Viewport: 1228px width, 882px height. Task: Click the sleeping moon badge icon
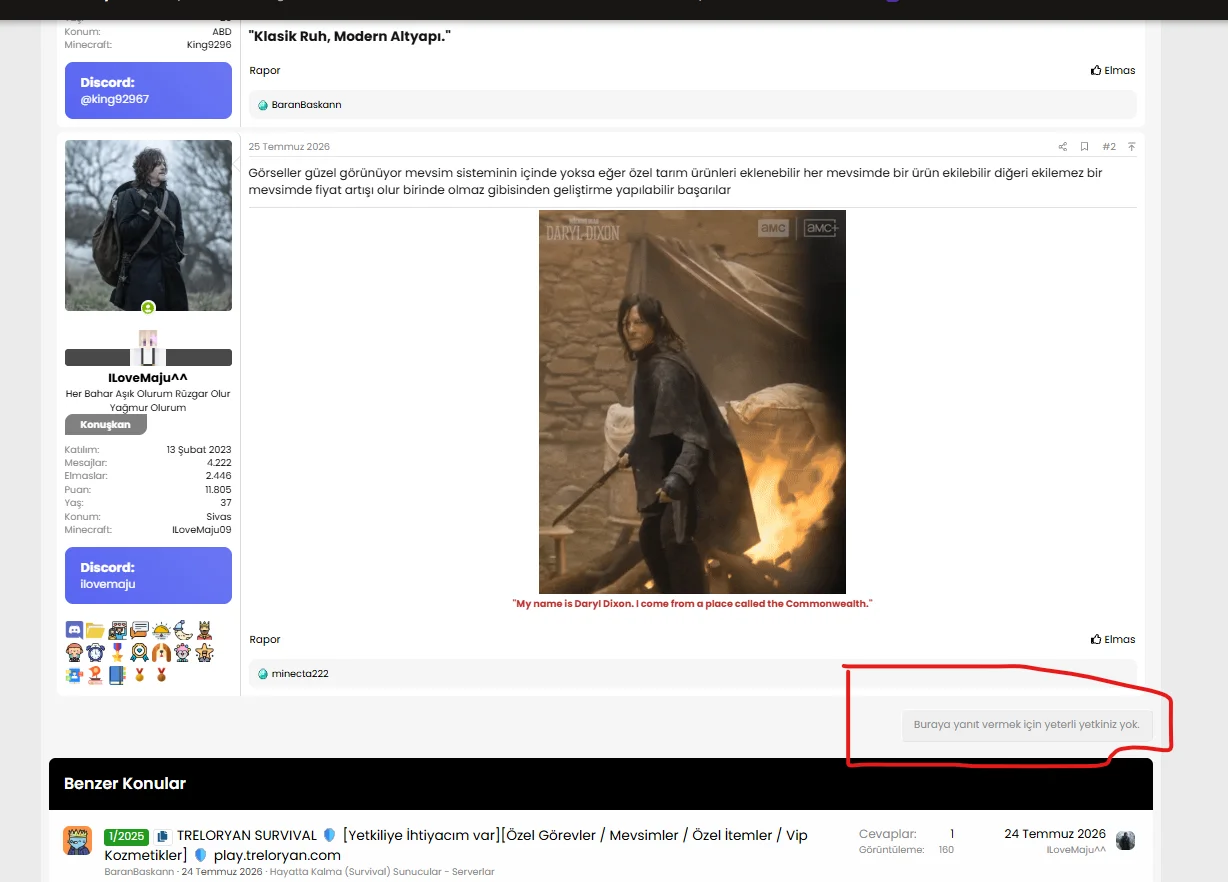pyautogui.click(x=183, y=630)
